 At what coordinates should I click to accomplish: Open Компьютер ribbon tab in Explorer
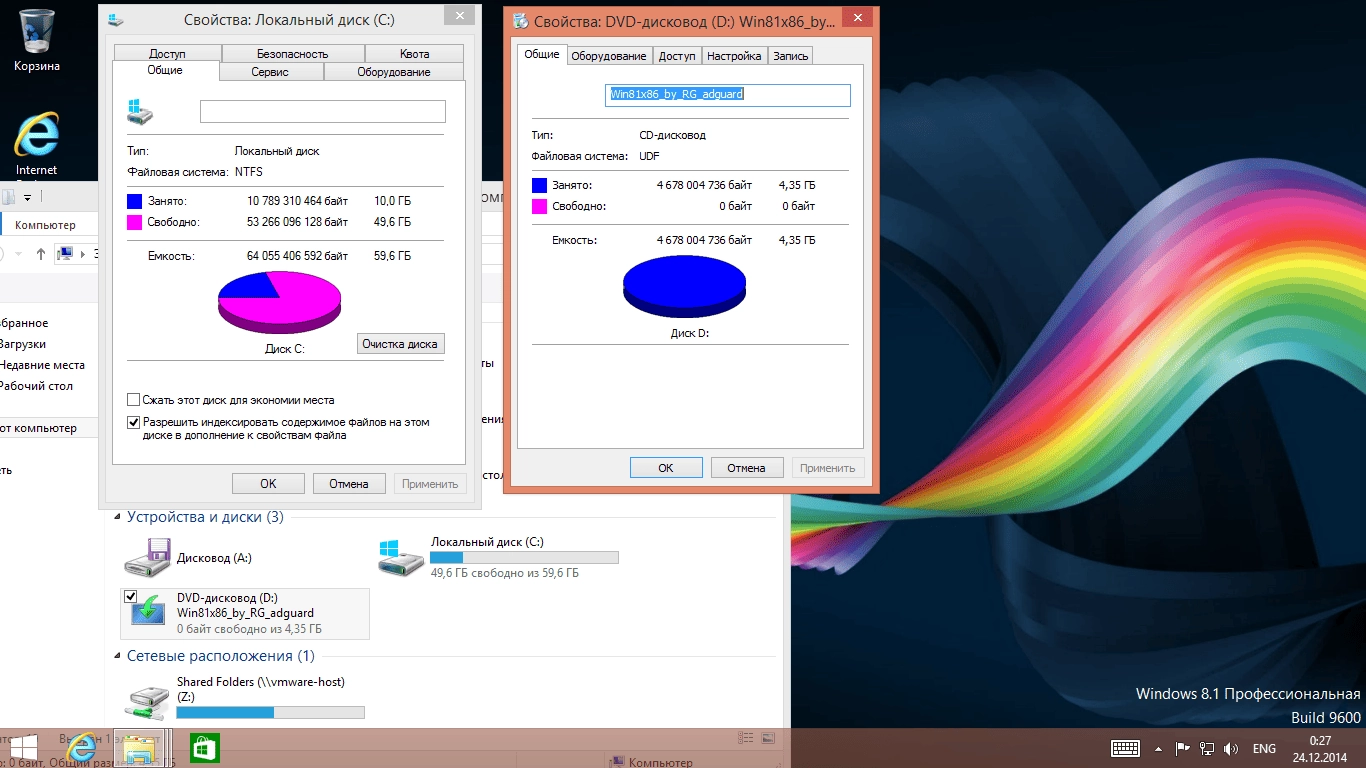[45, 225]
